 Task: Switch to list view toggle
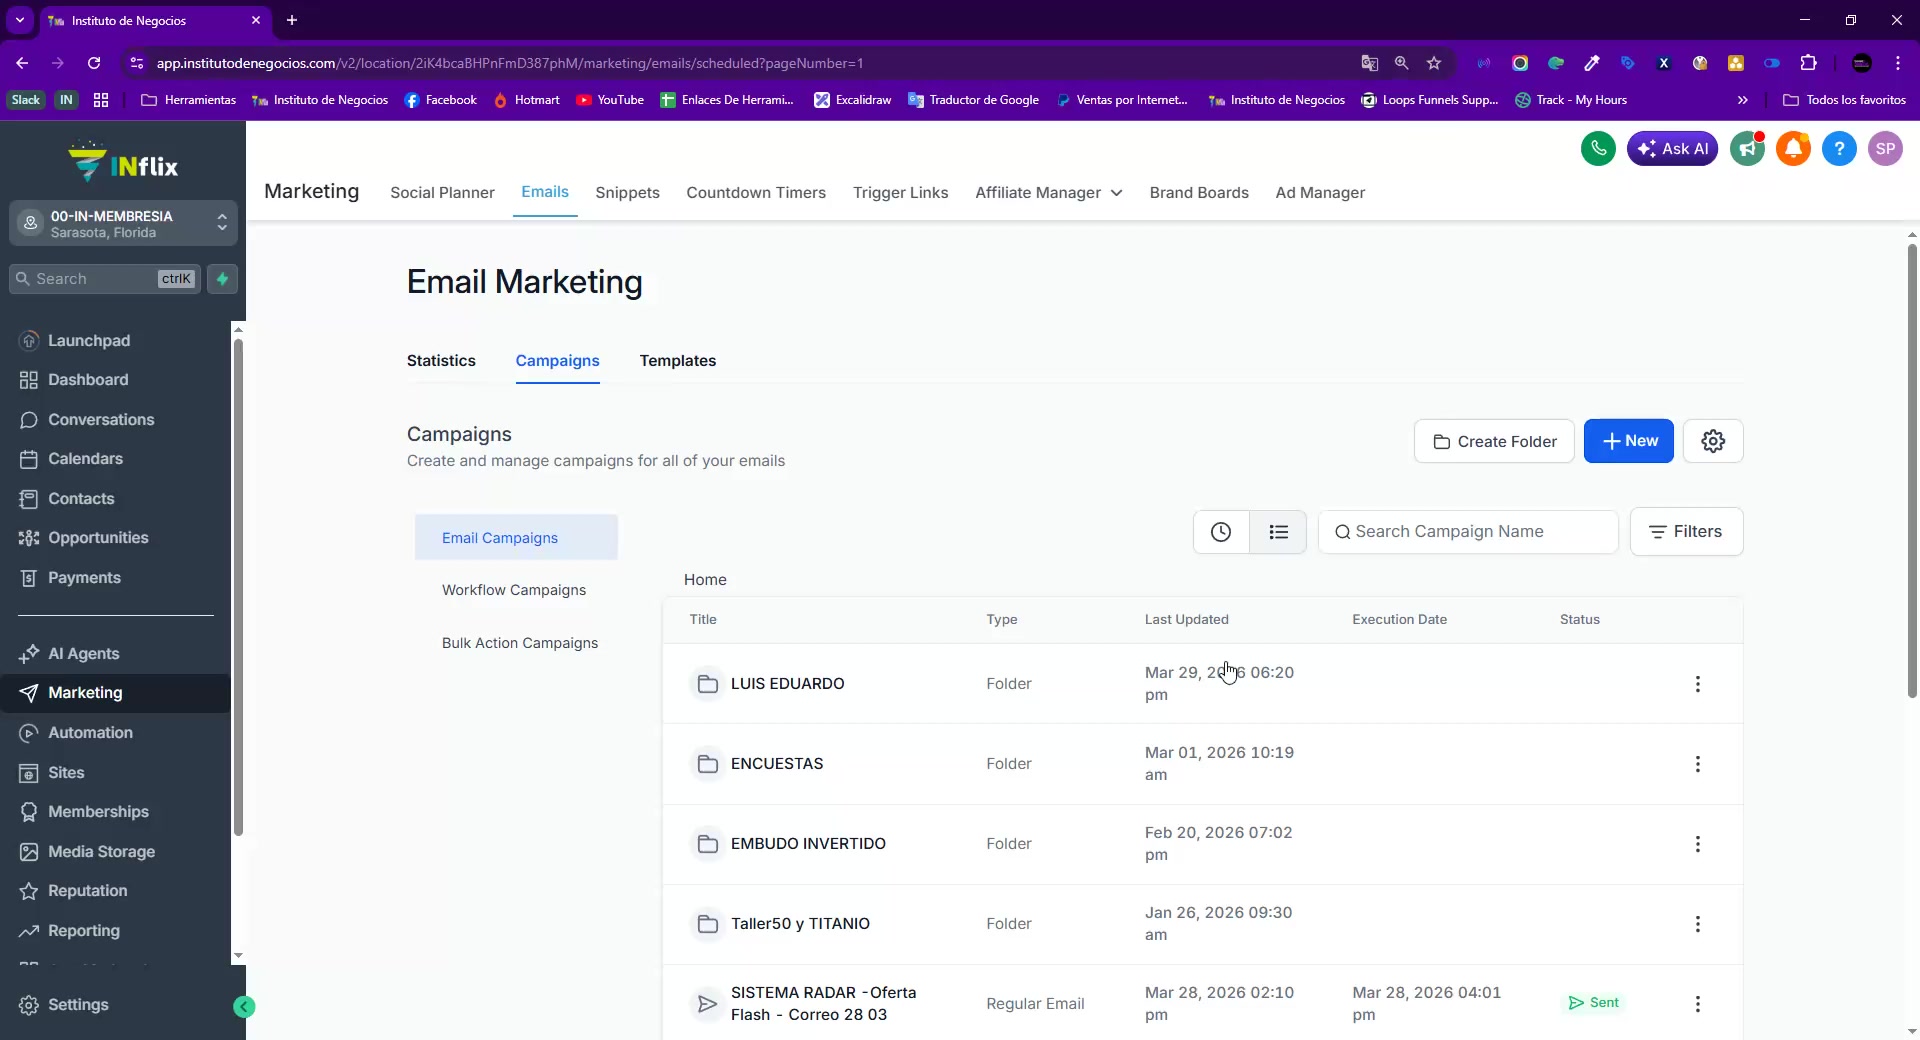1278,532
